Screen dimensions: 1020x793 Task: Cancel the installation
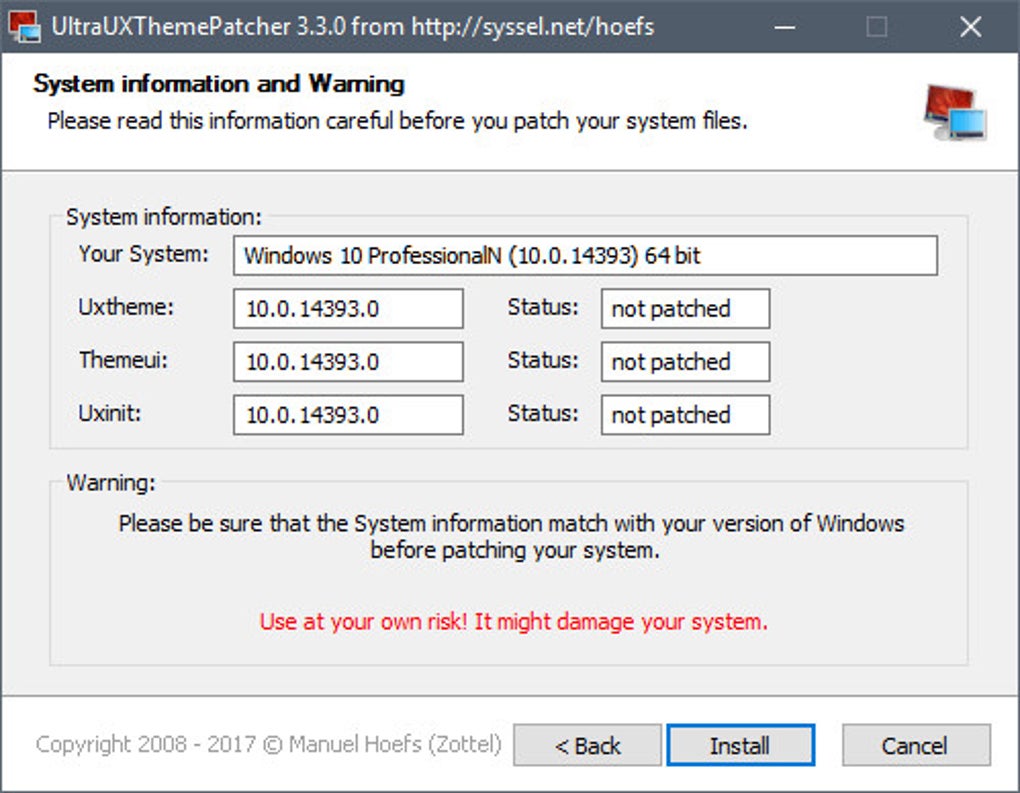(915, 746)
